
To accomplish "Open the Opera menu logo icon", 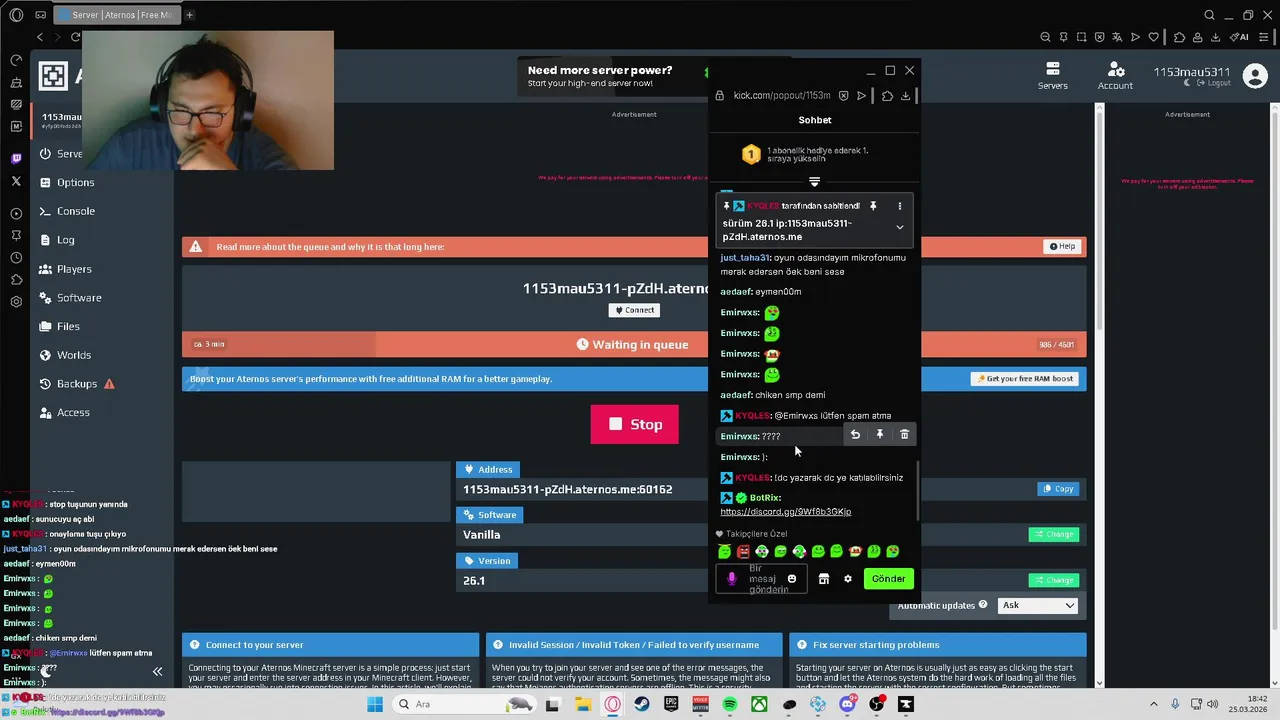I will pyautogui.click(x=15, y=15).
